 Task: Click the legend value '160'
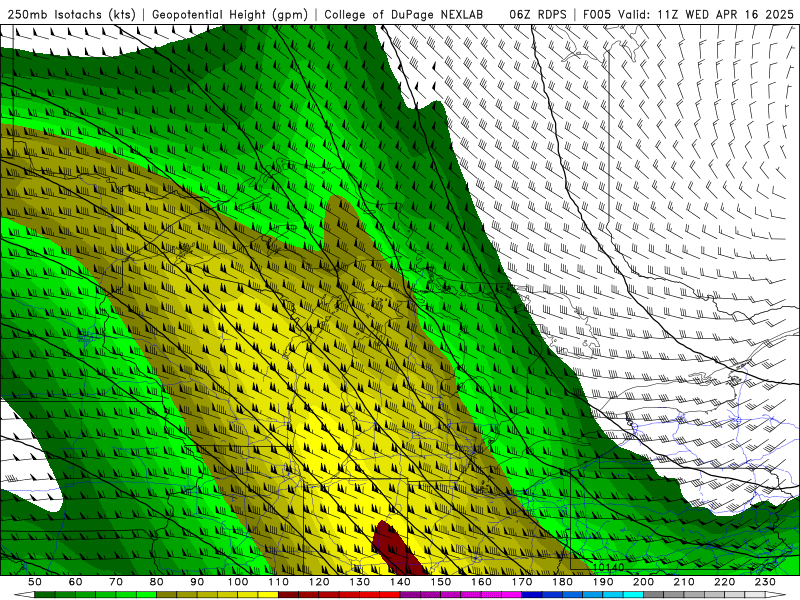click(481, 582)
